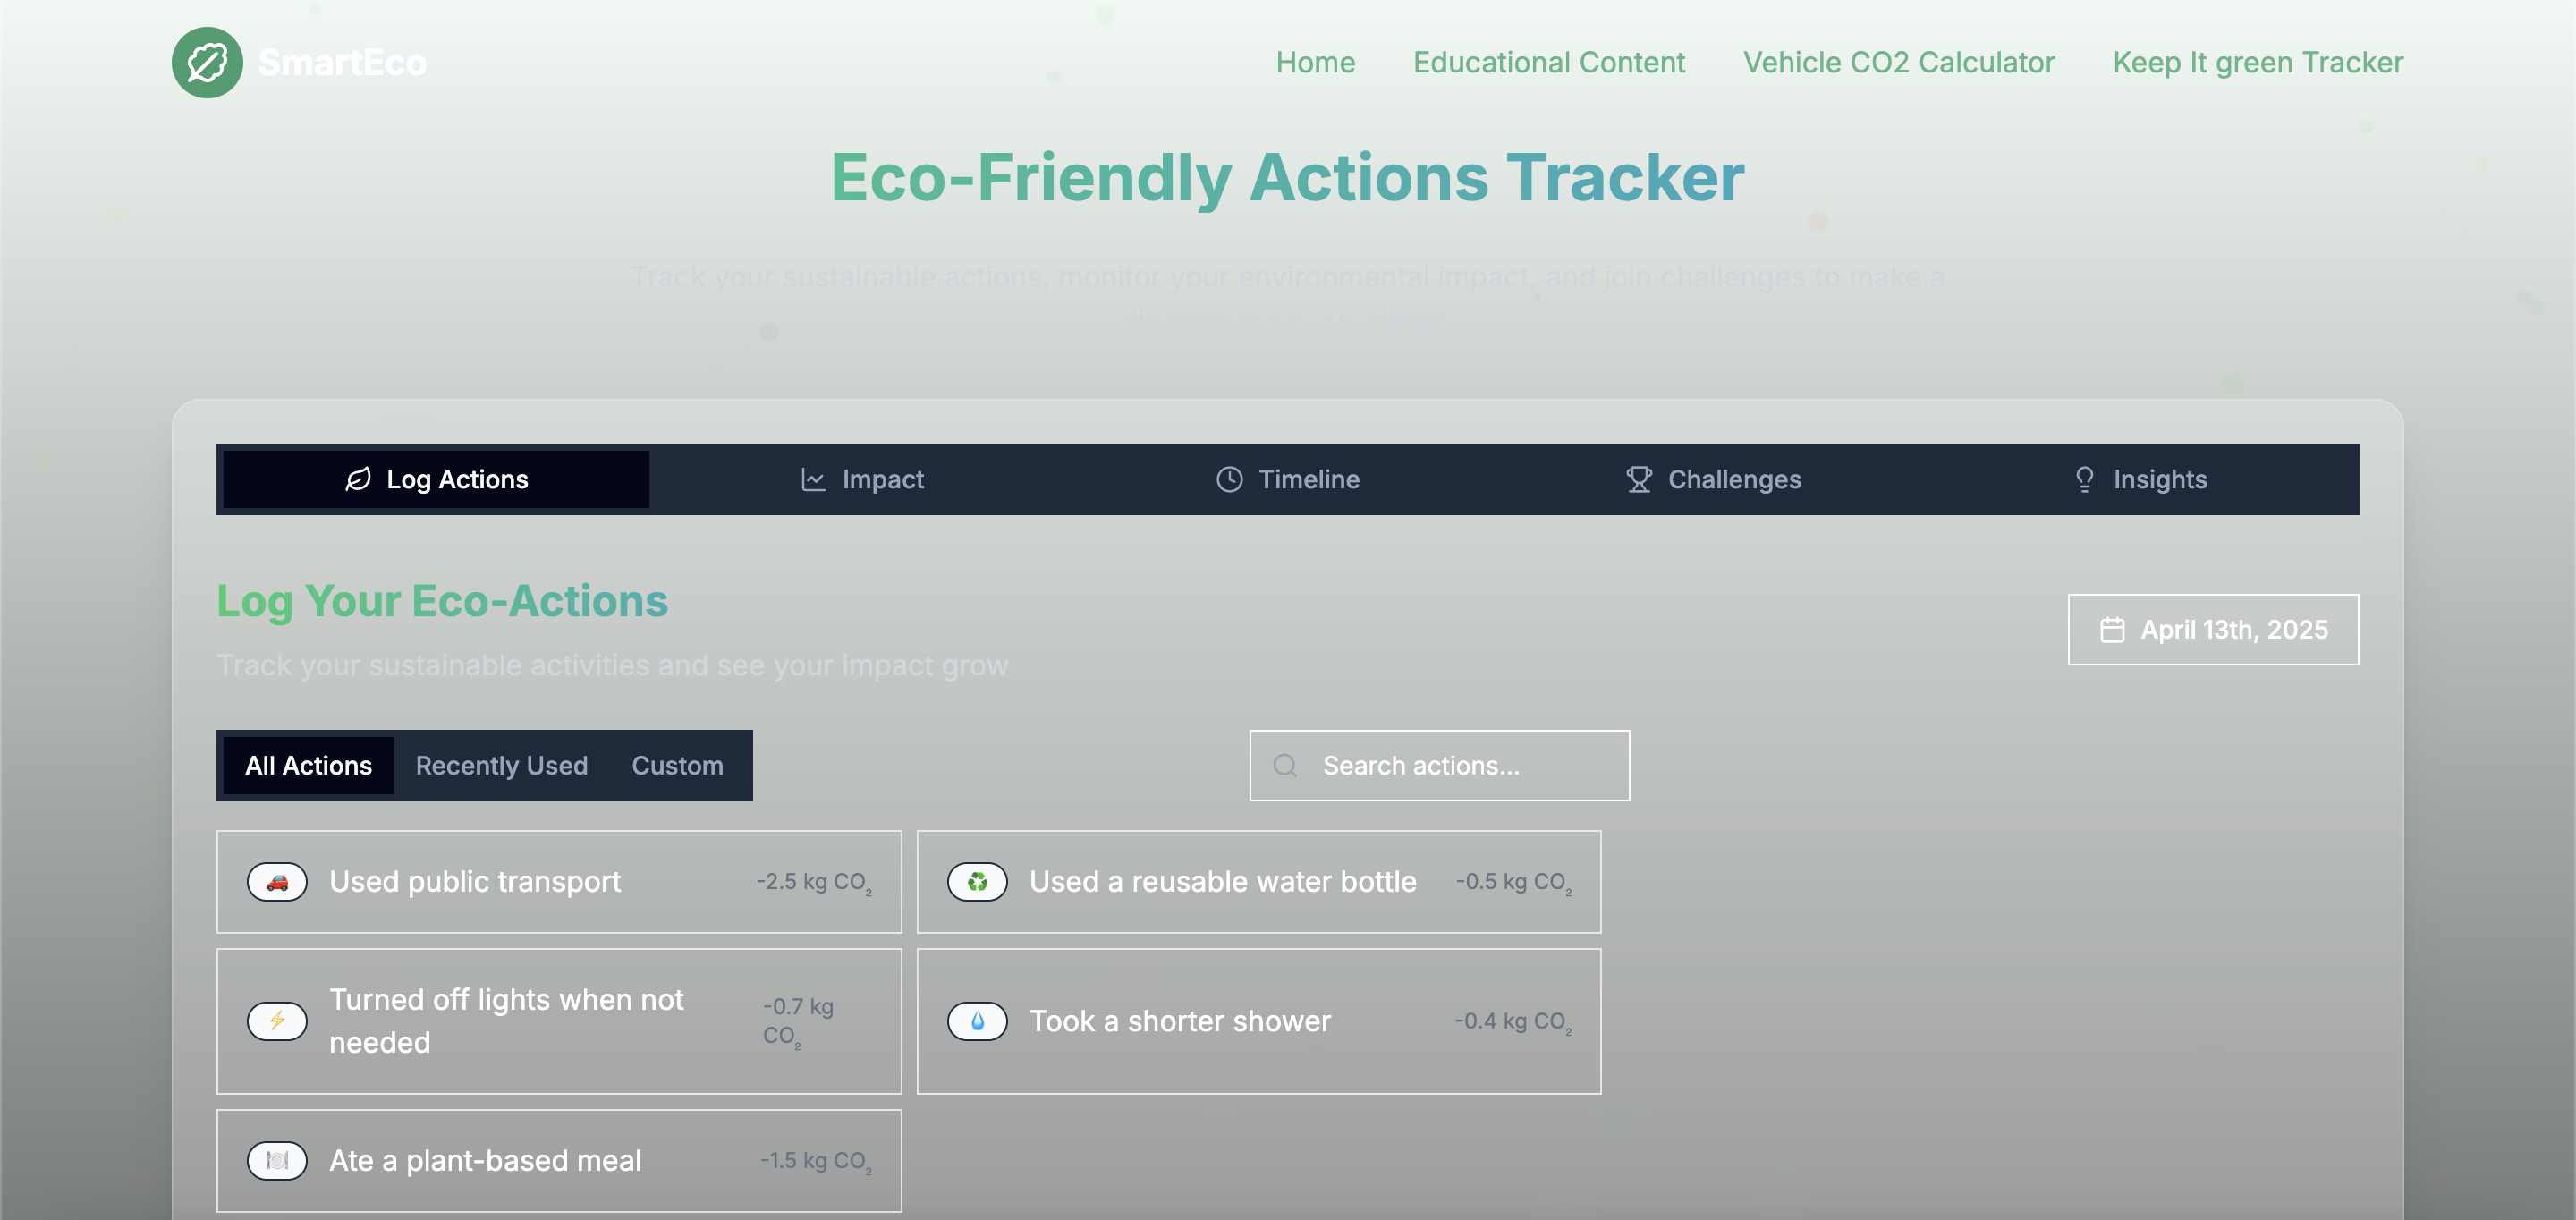This screenshot has height=1220, width=2576.
Task: Go to the Challenges tab
Action: 1714,480
